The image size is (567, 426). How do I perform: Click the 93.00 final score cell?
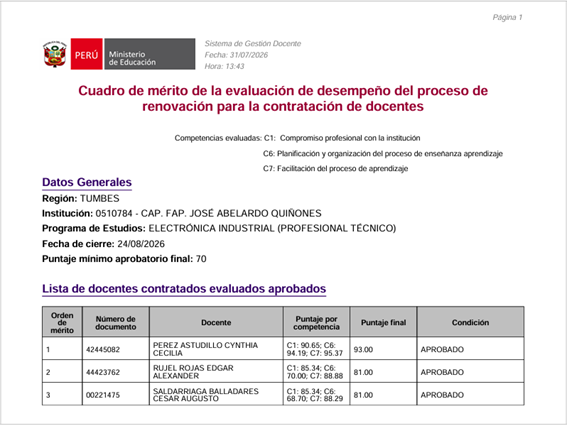383,349
